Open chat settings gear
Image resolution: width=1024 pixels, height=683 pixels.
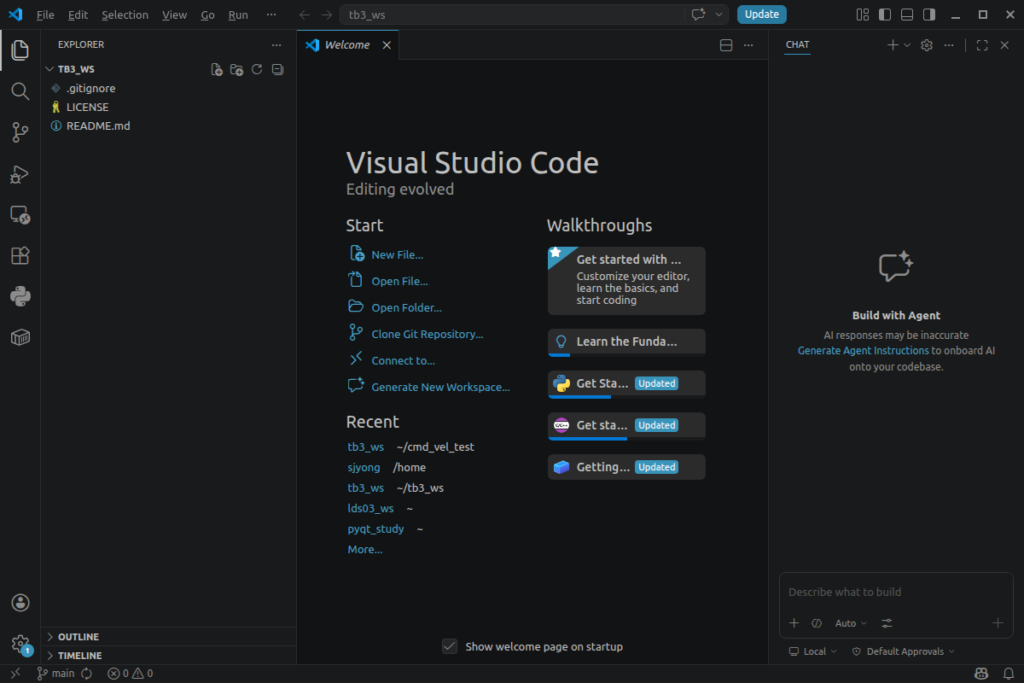click(x=926, y=45)
